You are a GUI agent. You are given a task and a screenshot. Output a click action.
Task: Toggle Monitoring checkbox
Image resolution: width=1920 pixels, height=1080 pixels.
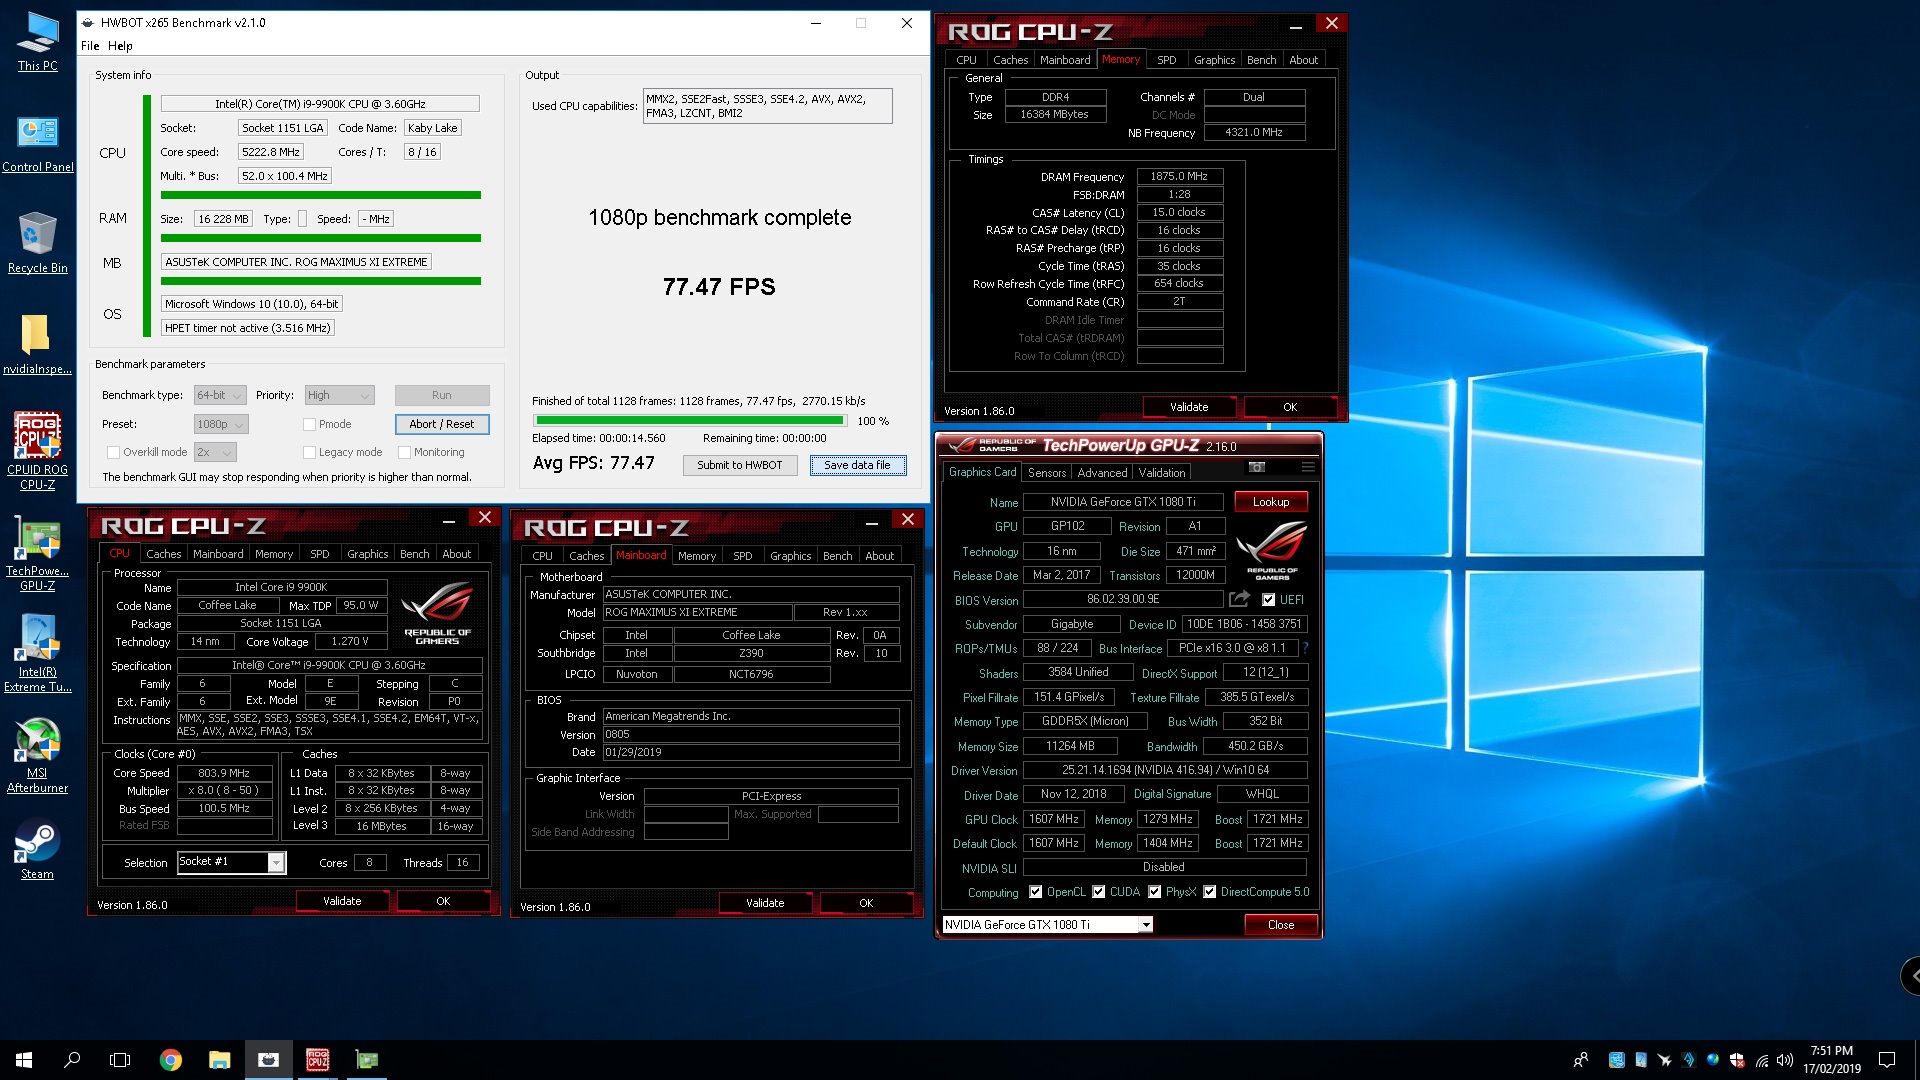pyautogui.click(x=404, y=452)
